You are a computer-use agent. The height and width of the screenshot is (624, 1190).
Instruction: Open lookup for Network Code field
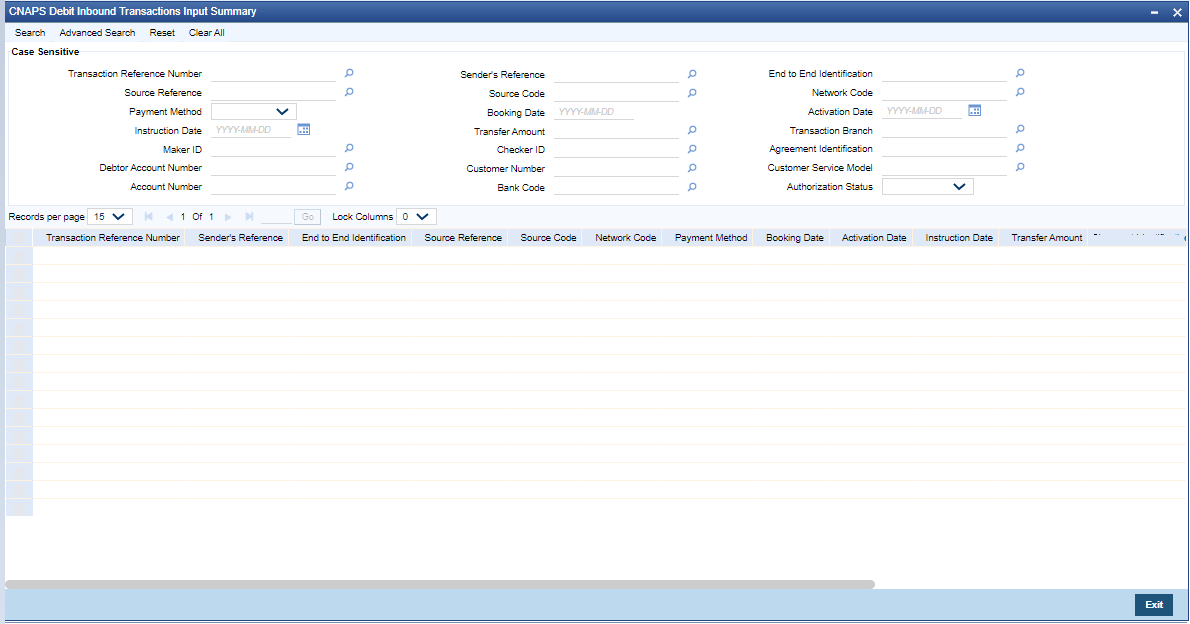click(1020, 92)
